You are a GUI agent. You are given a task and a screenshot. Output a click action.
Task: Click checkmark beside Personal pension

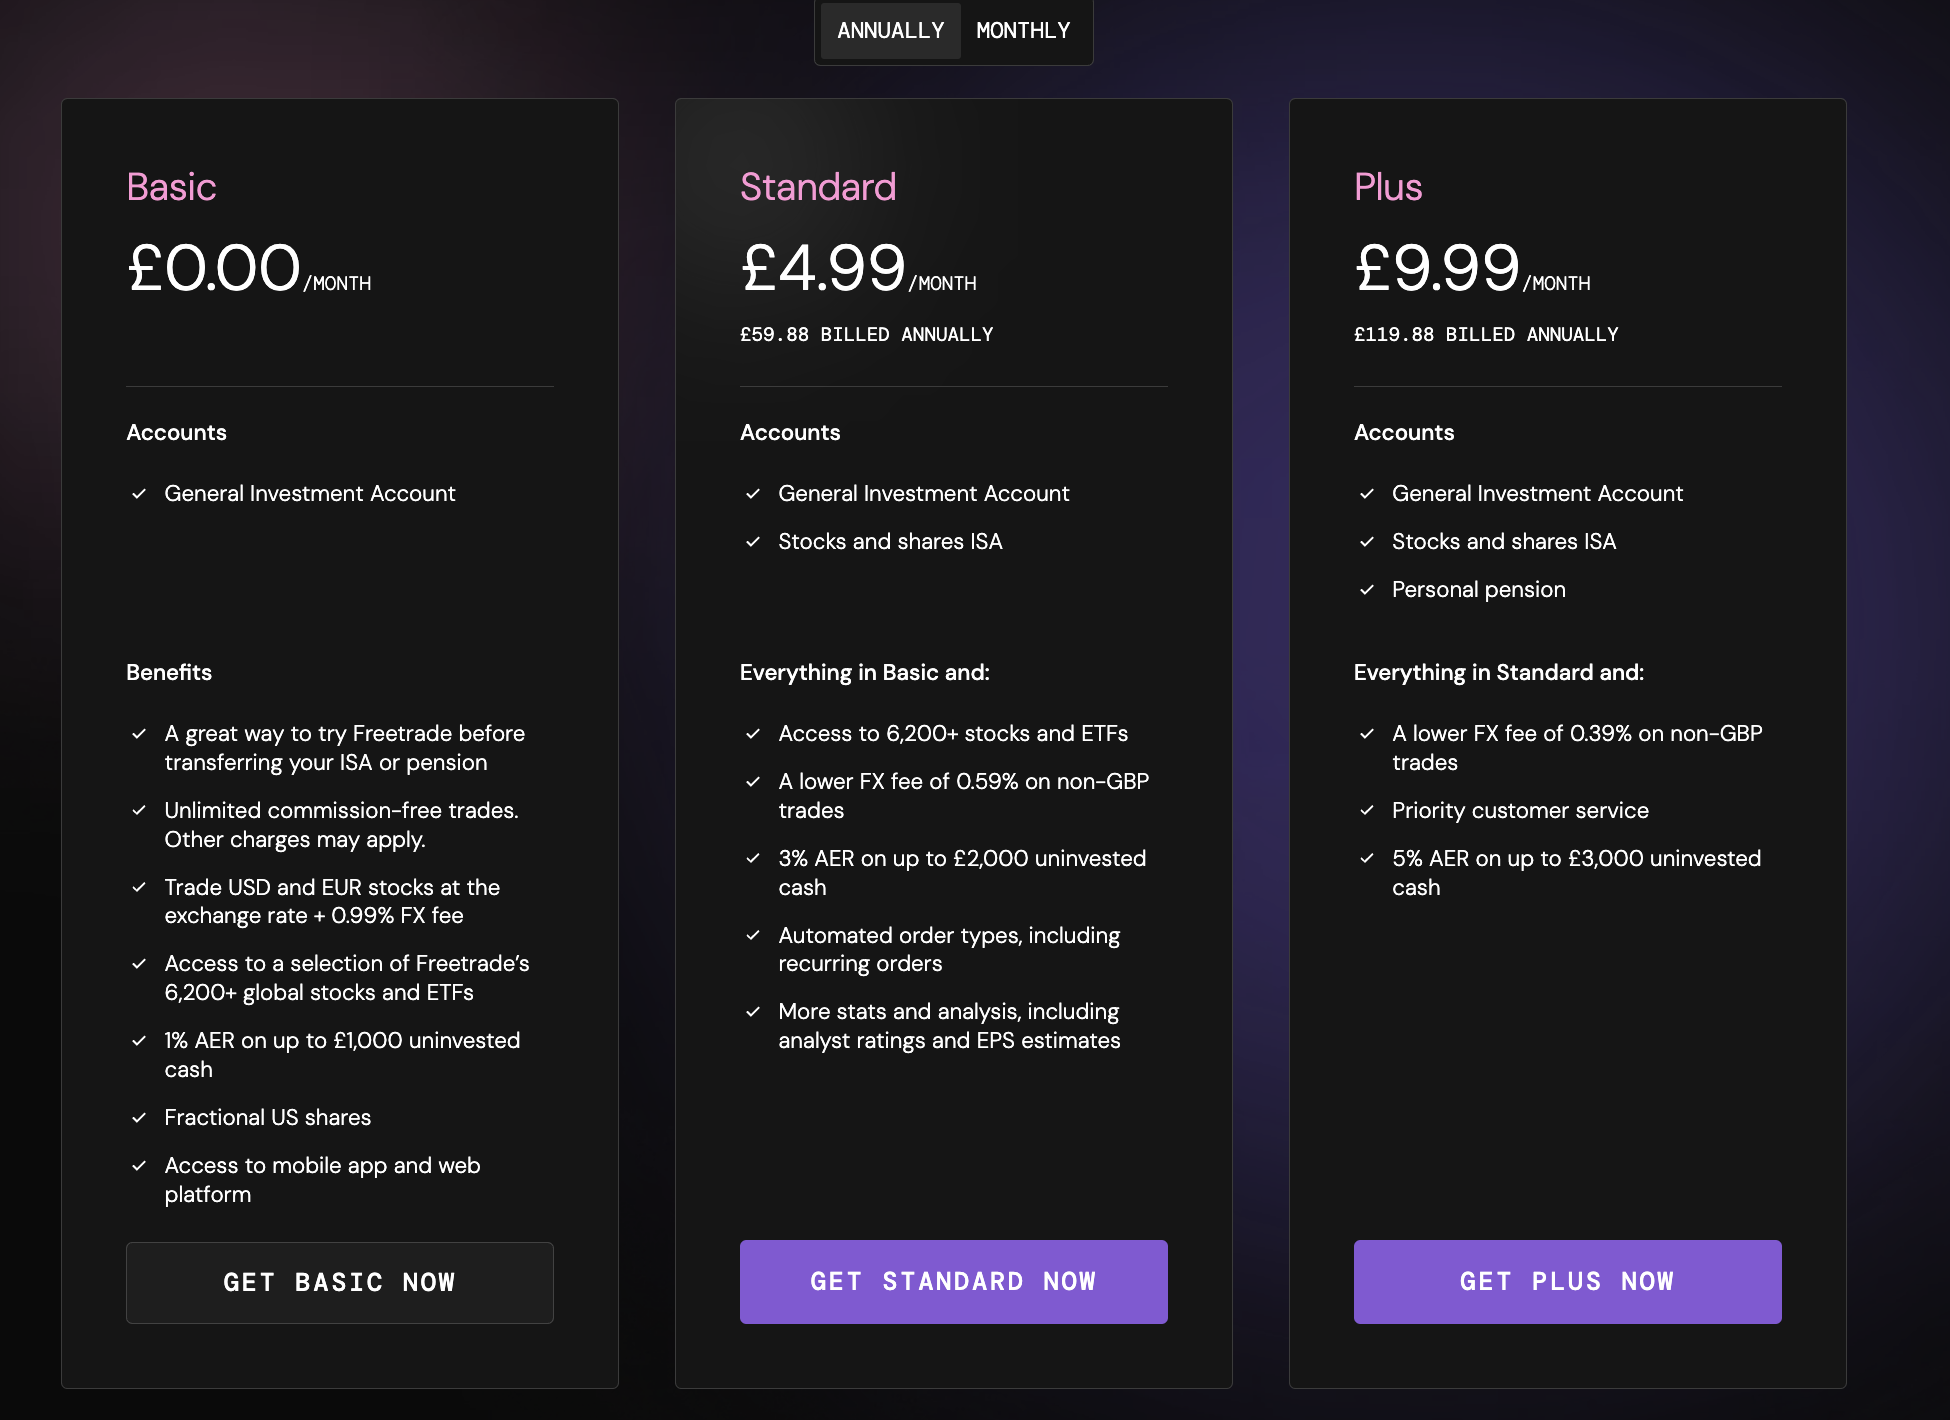pyautogui.click(x=1367, y=590)
